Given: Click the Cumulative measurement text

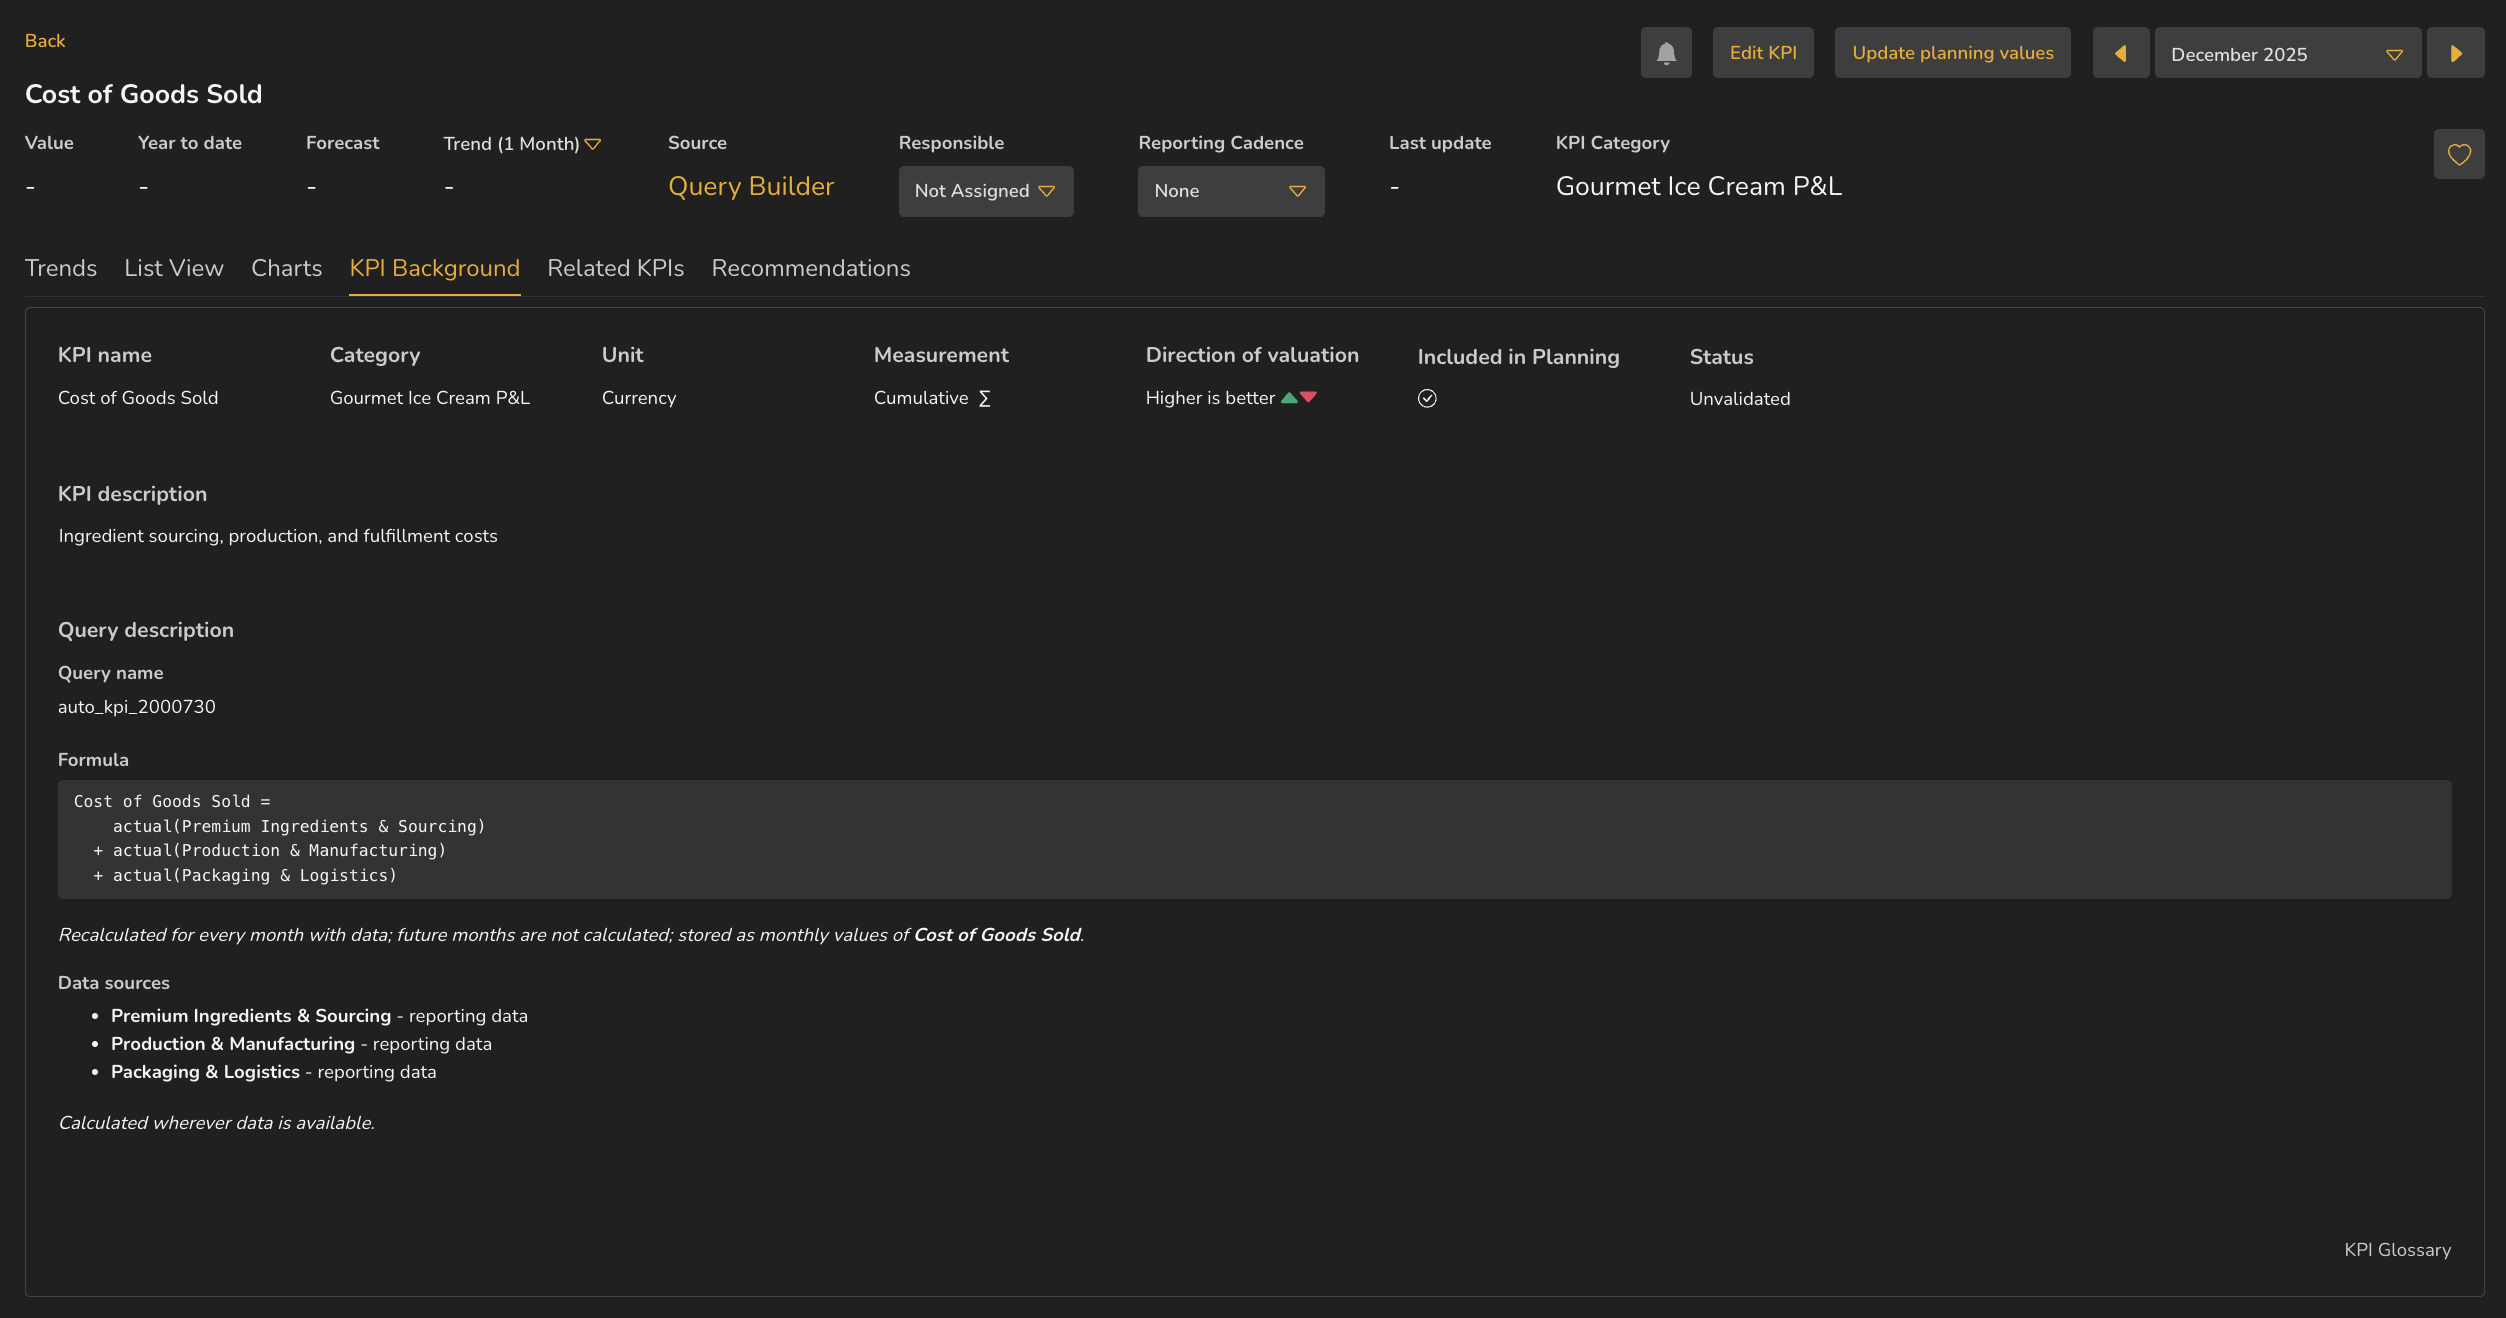Looking at the screenshot, I should 921,398.
